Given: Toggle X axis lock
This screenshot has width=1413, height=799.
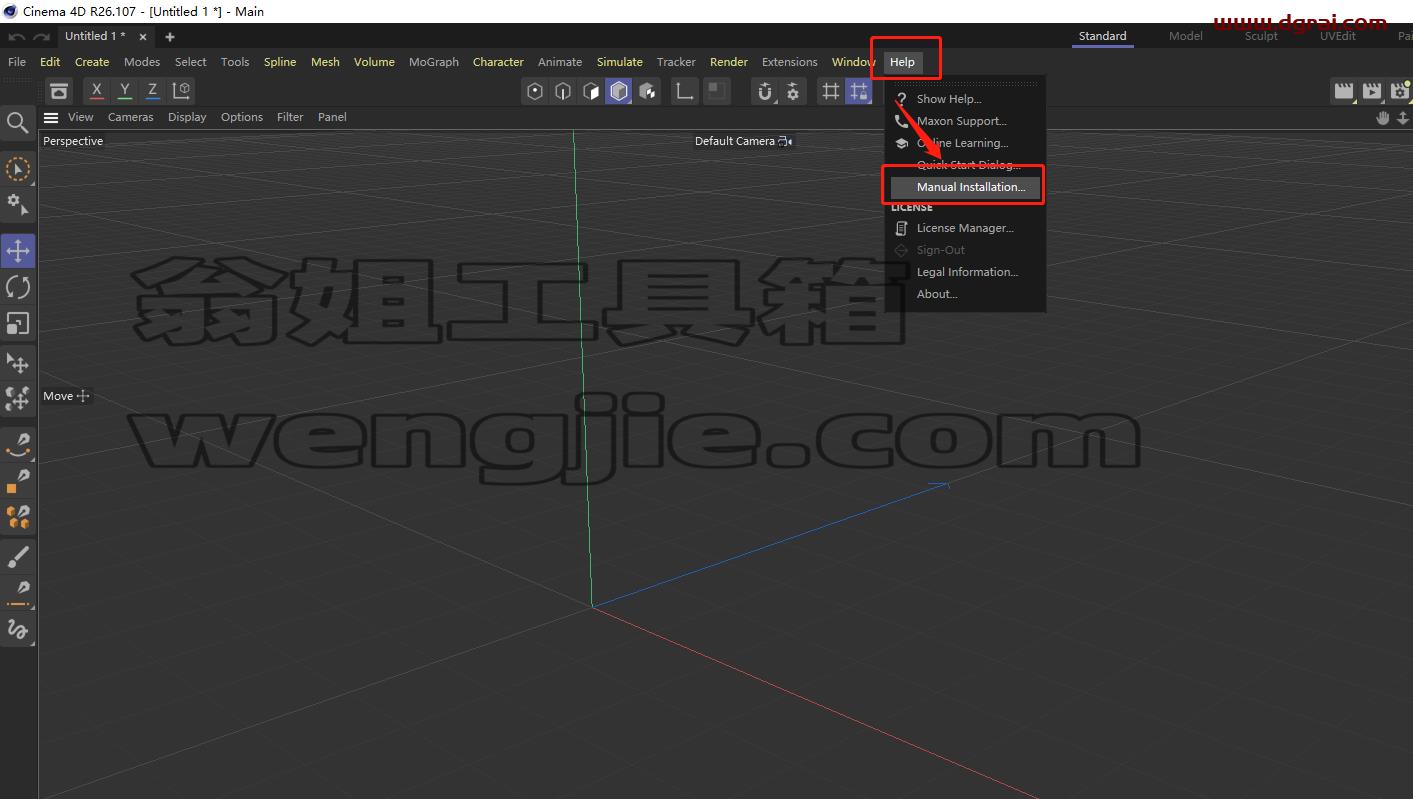Looking at the screenshot, I should click(97, 91).
